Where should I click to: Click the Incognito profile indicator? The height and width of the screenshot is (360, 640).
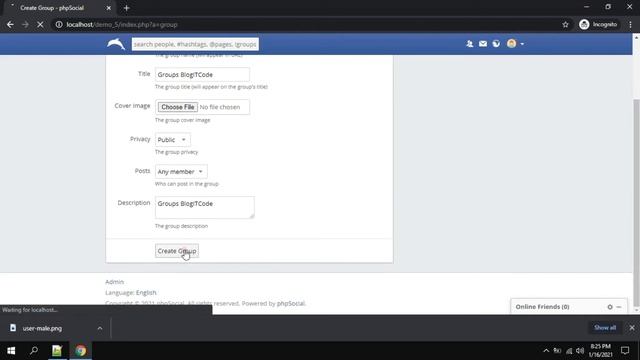tap(598, 24)
